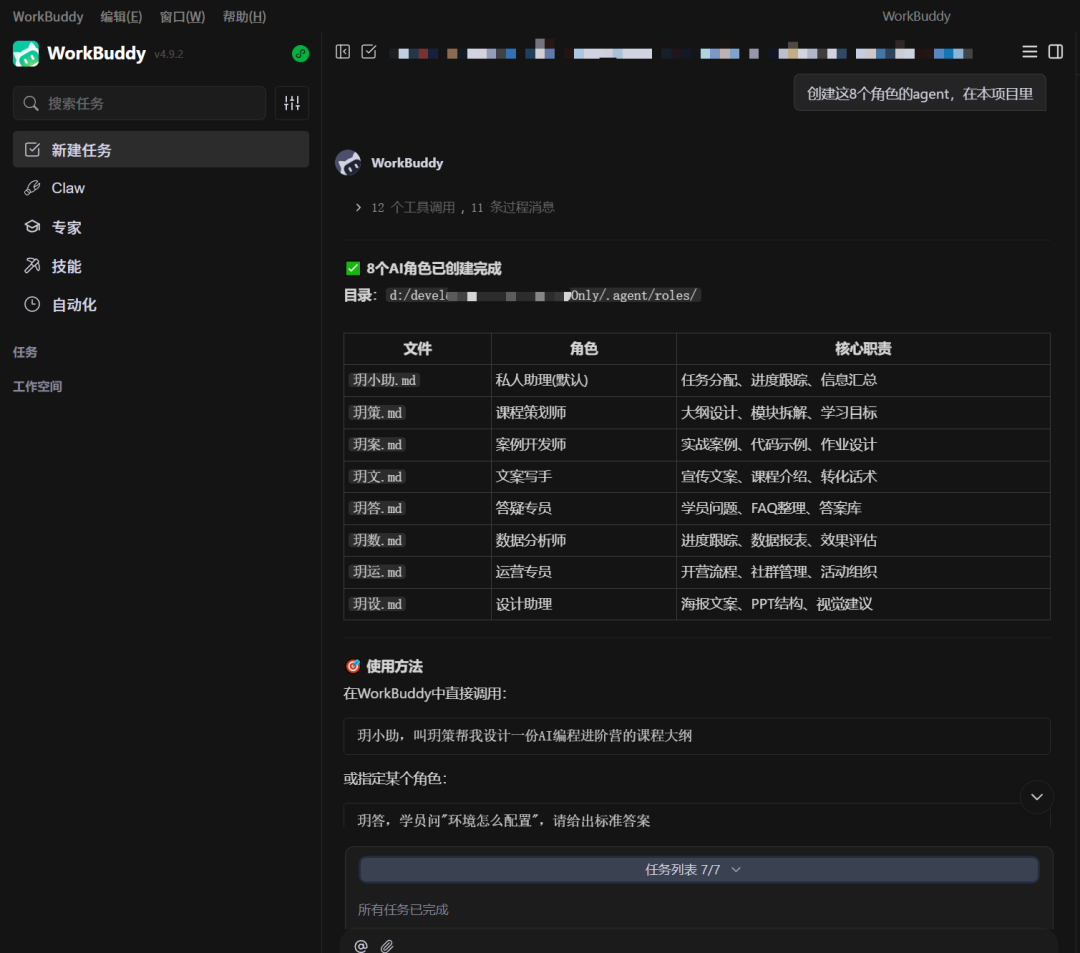The width and height of the screenshot is (1080, 953).
Task: Click the paperclip attachment icon
Action: pyautogui.click(x=387, y=946)
